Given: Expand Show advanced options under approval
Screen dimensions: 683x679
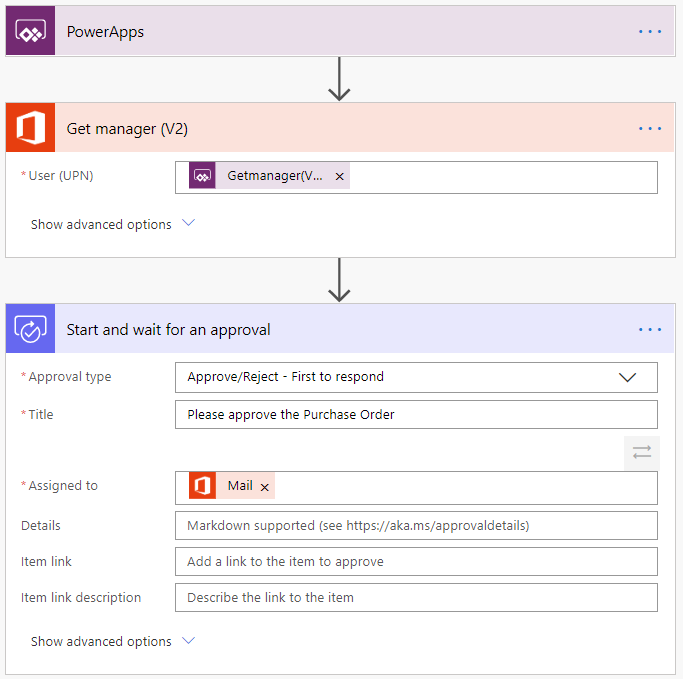Looking at the screenshot, I should pyautogui.click(x=113, y=641).
